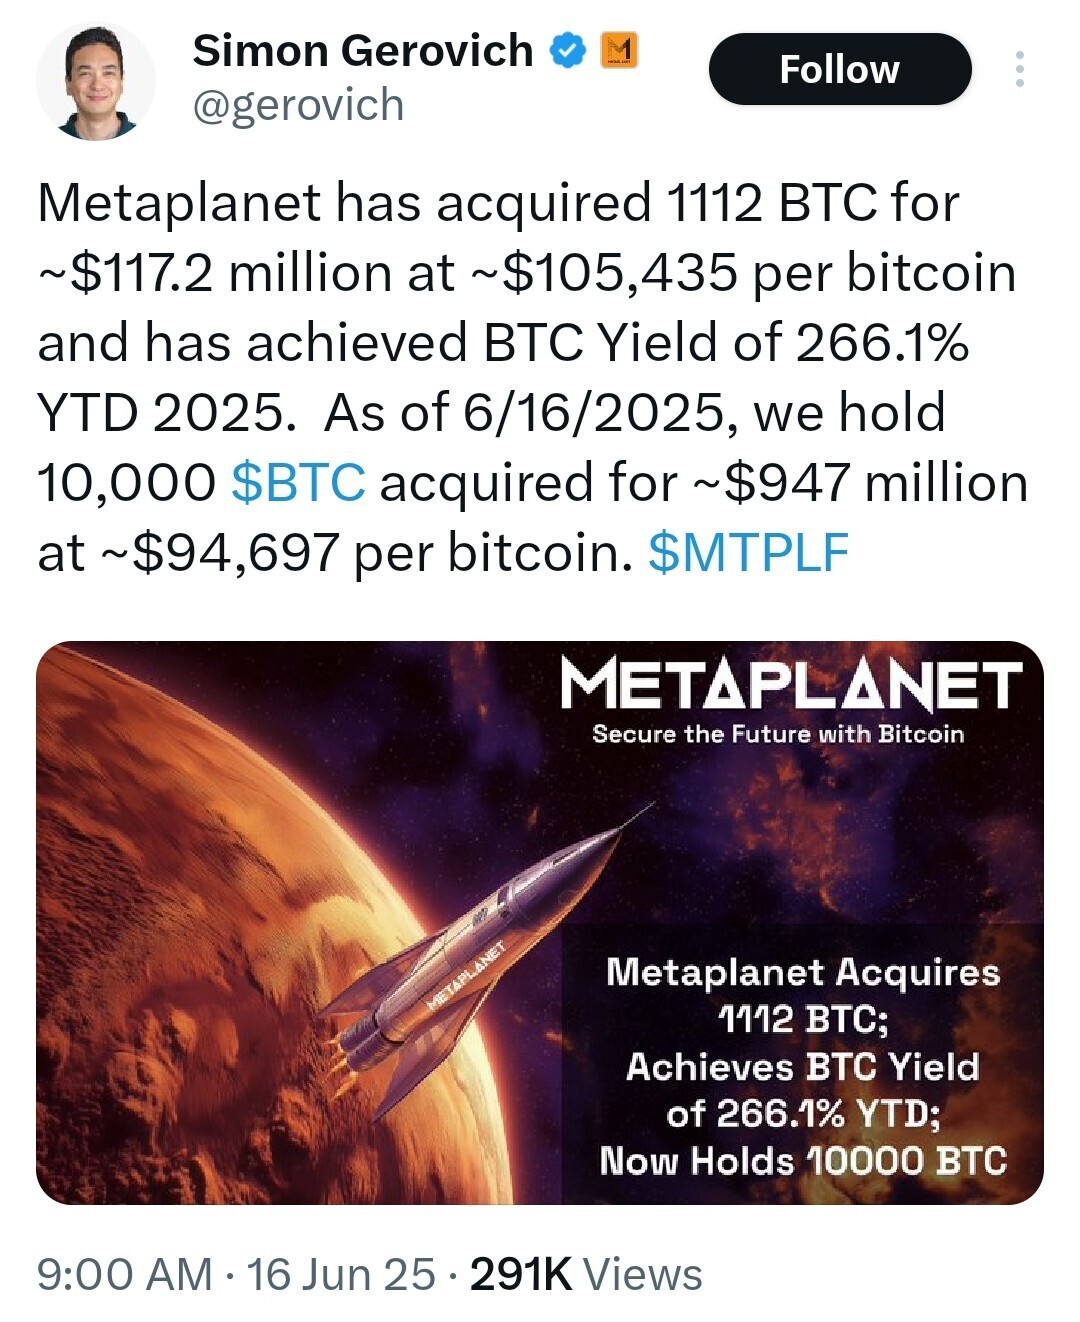The width and height of the screenshot is (1080, 1322).
Task: Open the orange Metaplanet affiliate badge
Action: (619, 50)
